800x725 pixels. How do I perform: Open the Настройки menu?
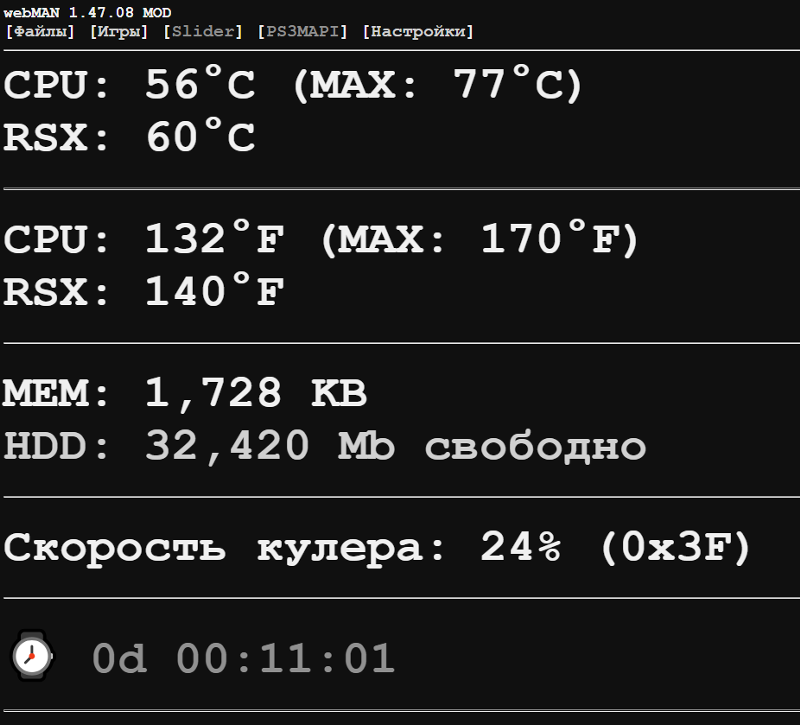pyautogui.click(x=420, y=31)
